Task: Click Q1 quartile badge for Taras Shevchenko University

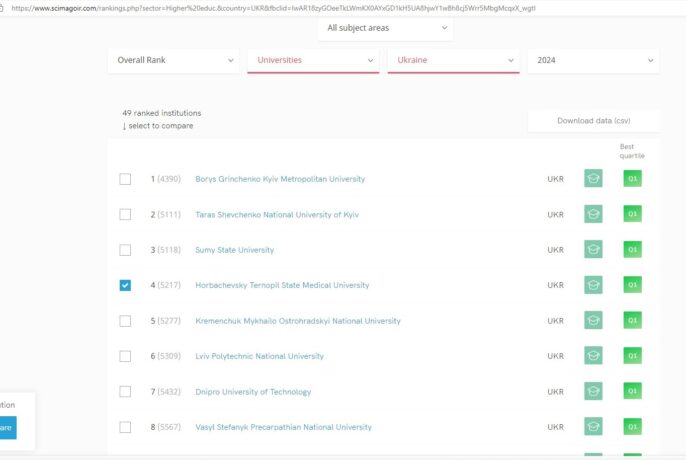Action: [632, 214]
